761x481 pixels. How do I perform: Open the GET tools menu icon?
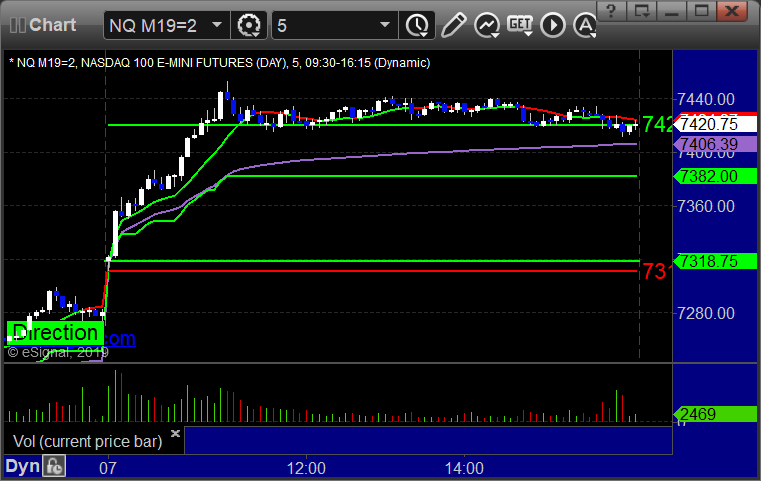pyautogui.click(x=520, y=25)
